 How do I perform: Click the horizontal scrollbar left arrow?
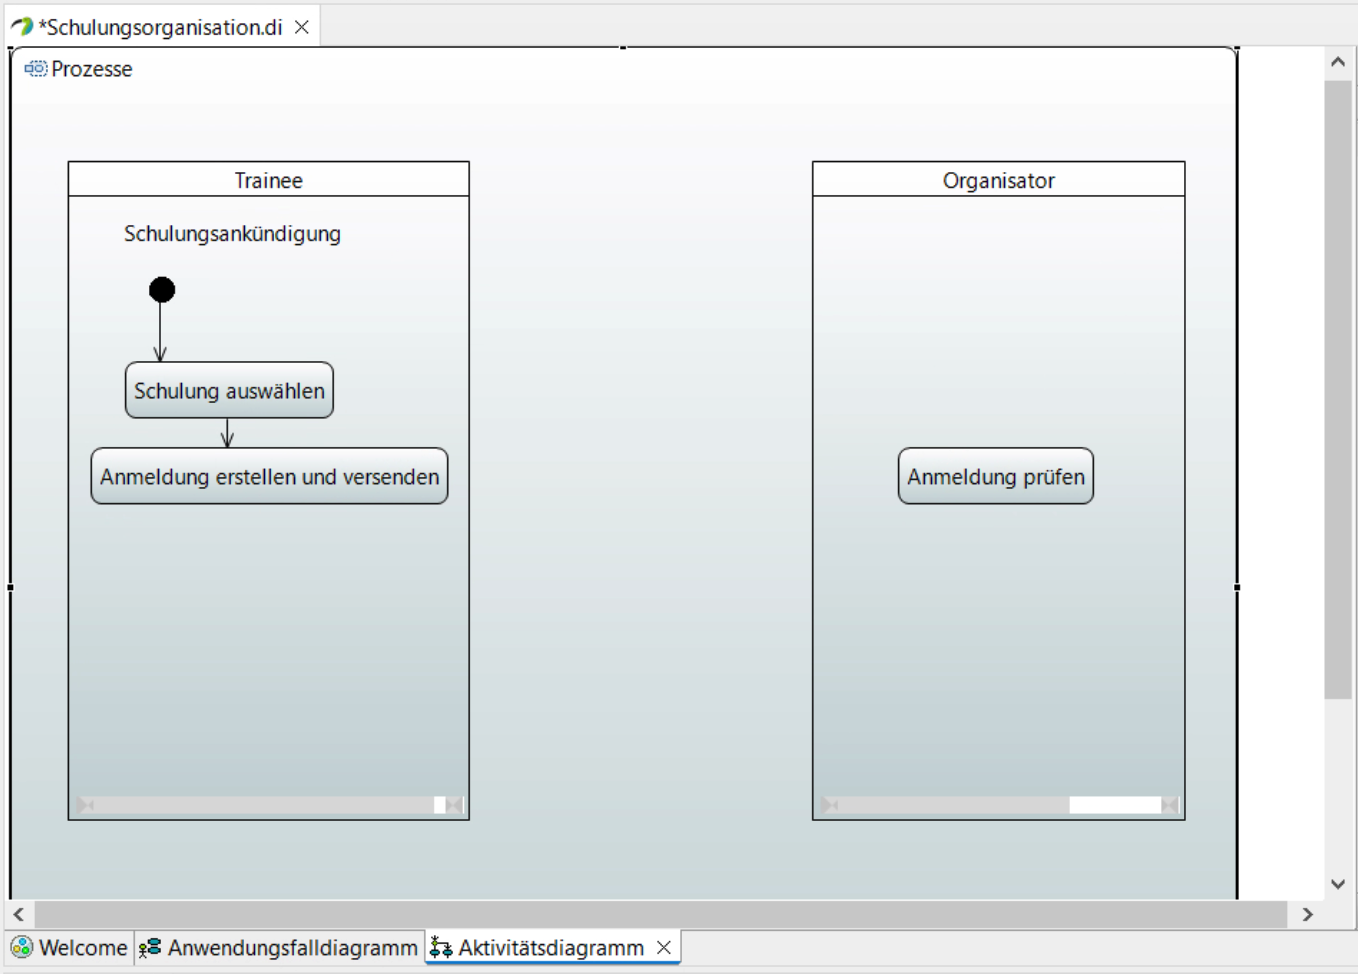click(x=19, y=914)
